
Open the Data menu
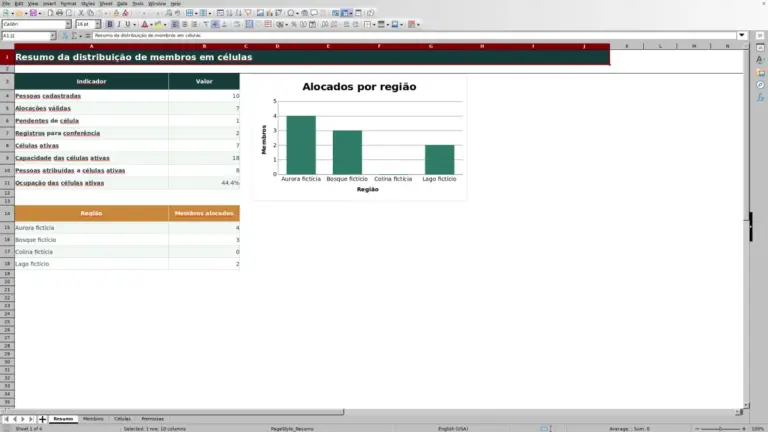pyautogui.click(x=122, y=3)
